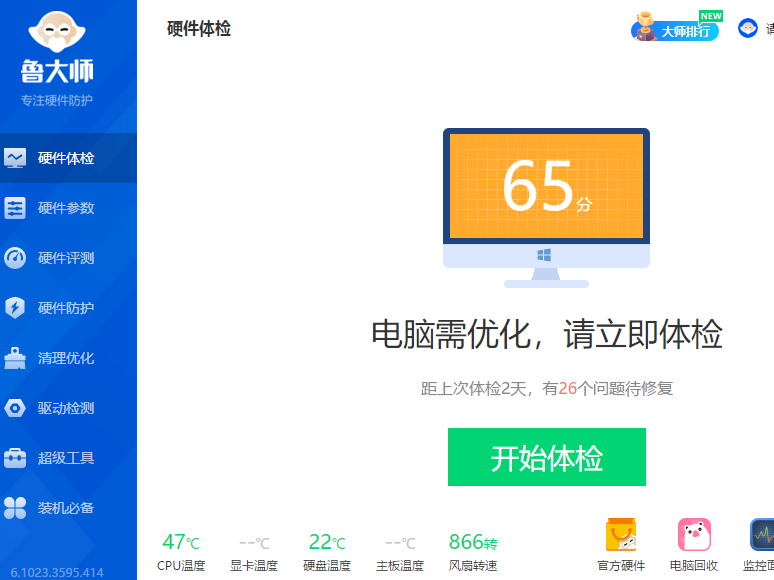Click version number 6.1023.3595.414
The height and width of the screenshot is (580, 774).
pyautogui.click(x=57, y=573)
